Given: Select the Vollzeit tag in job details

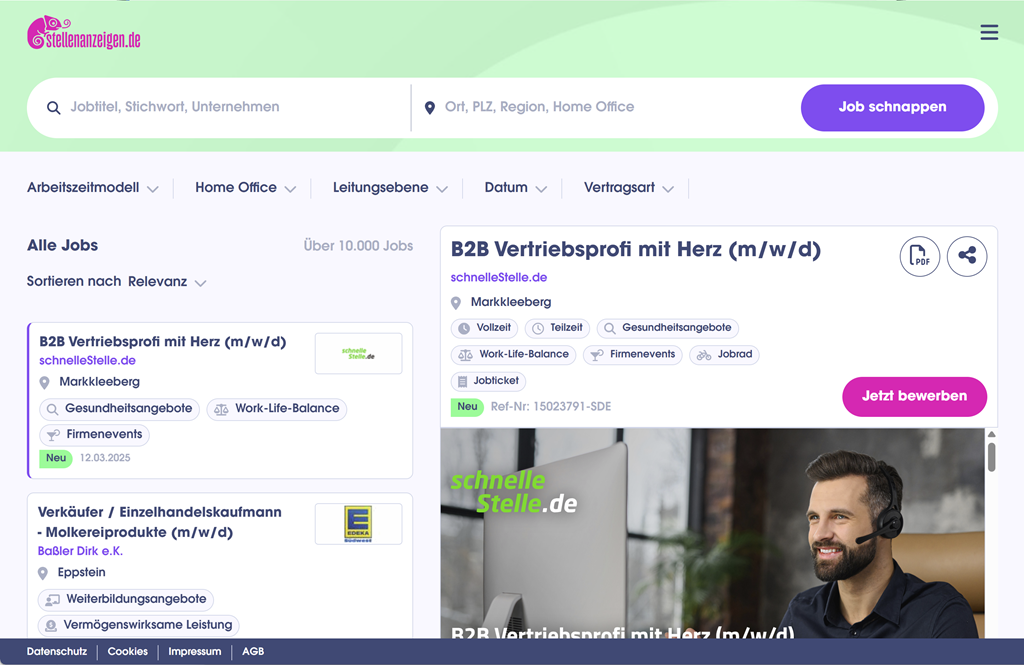Looking at the screenshot, I should point(484,328).
